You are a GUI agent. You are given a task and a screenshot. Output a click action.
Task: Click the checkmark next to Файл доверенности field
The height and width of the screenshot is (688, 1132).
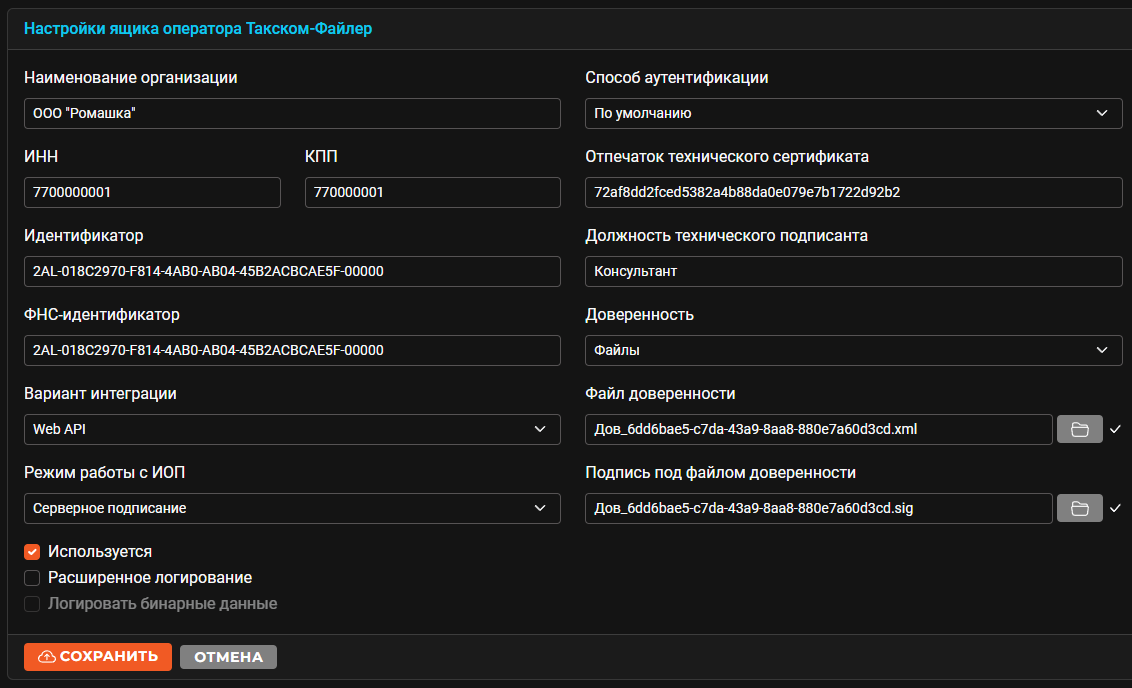coord(1115,430)
